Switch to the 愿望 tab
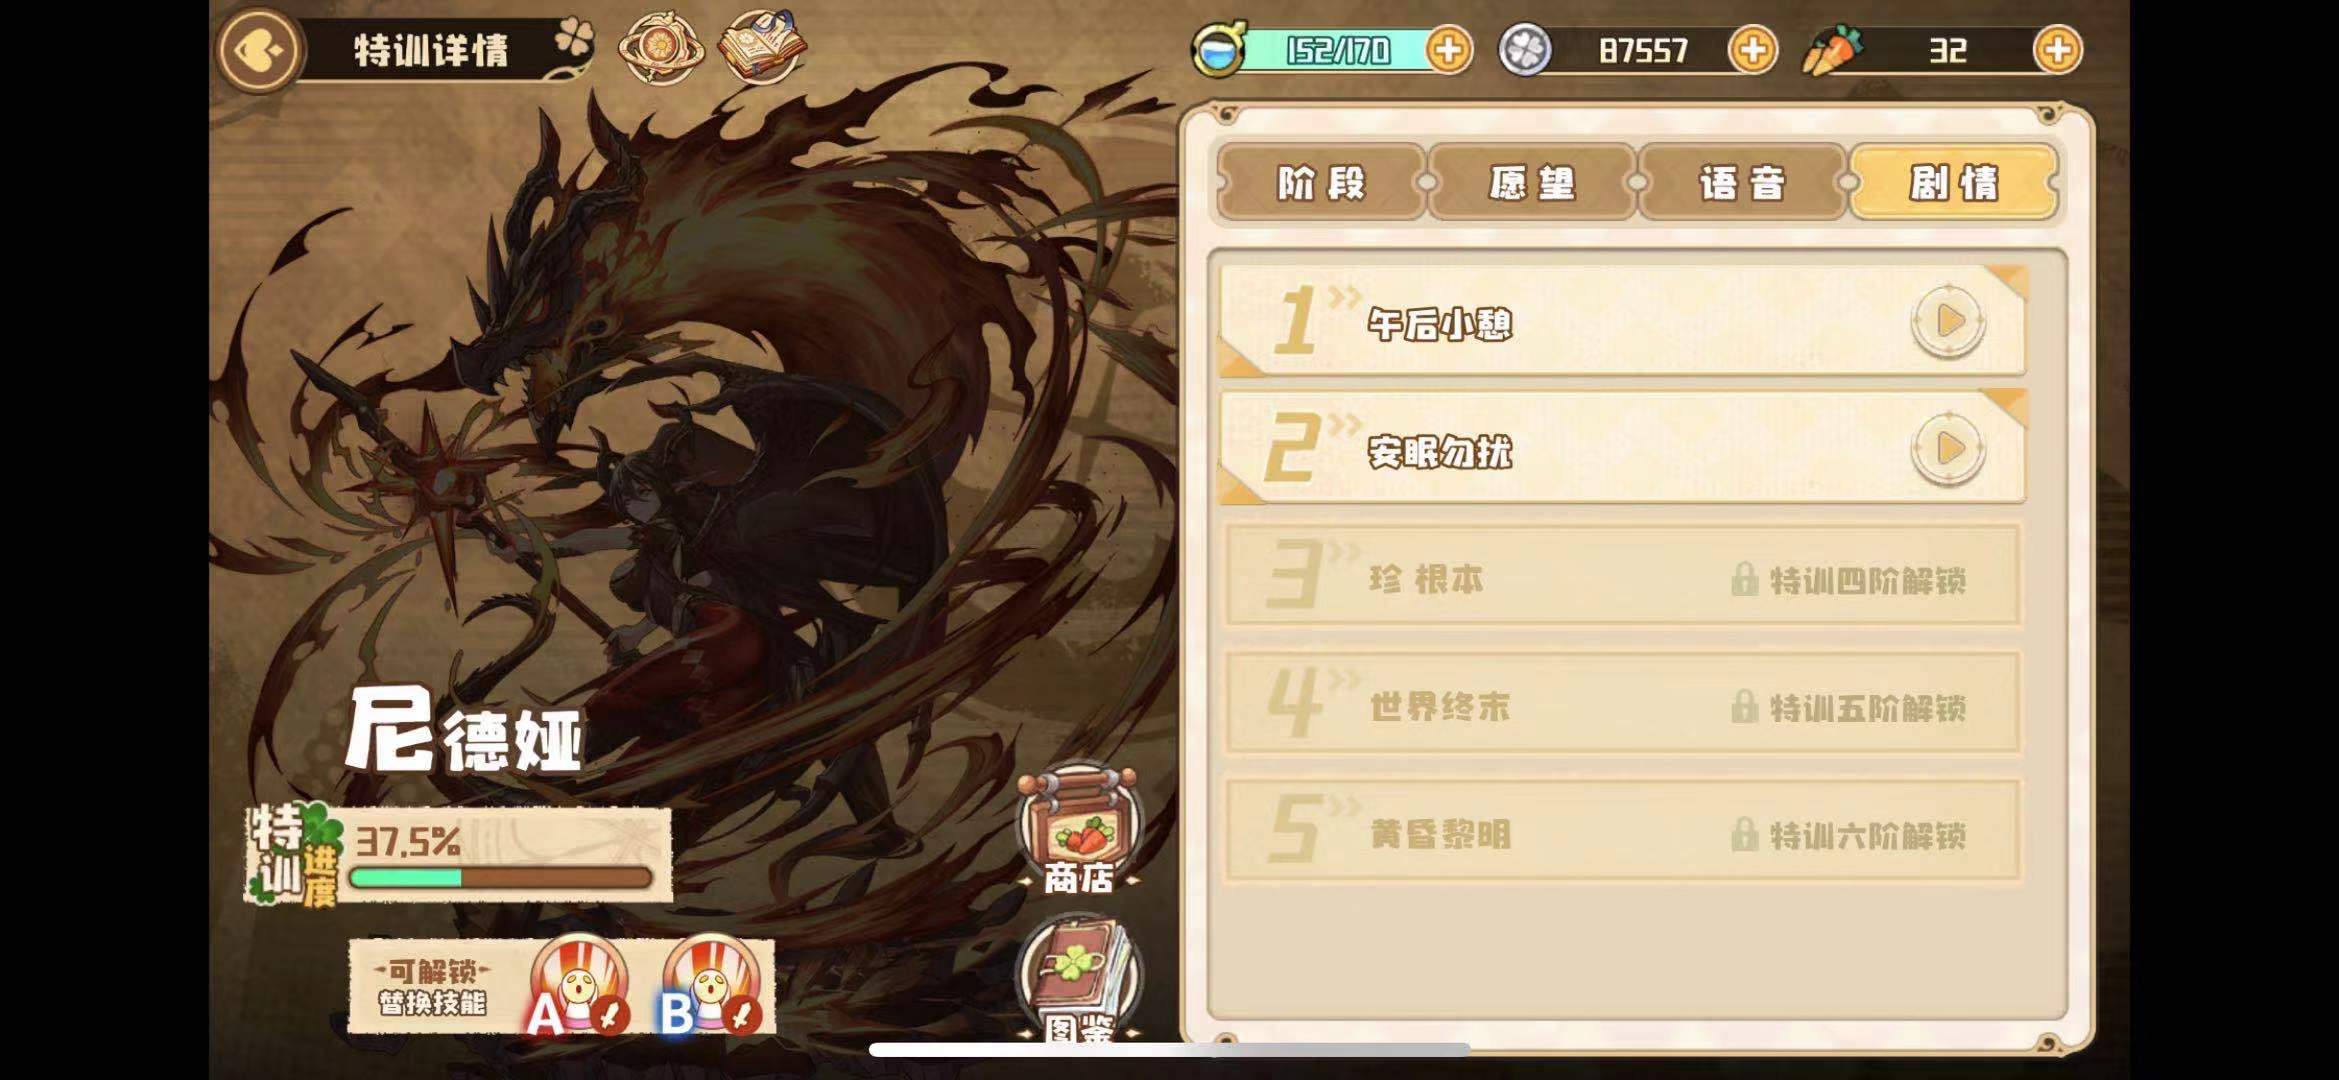The width and height of the screenshot is (2339, 1080). tap(1532, 182)
